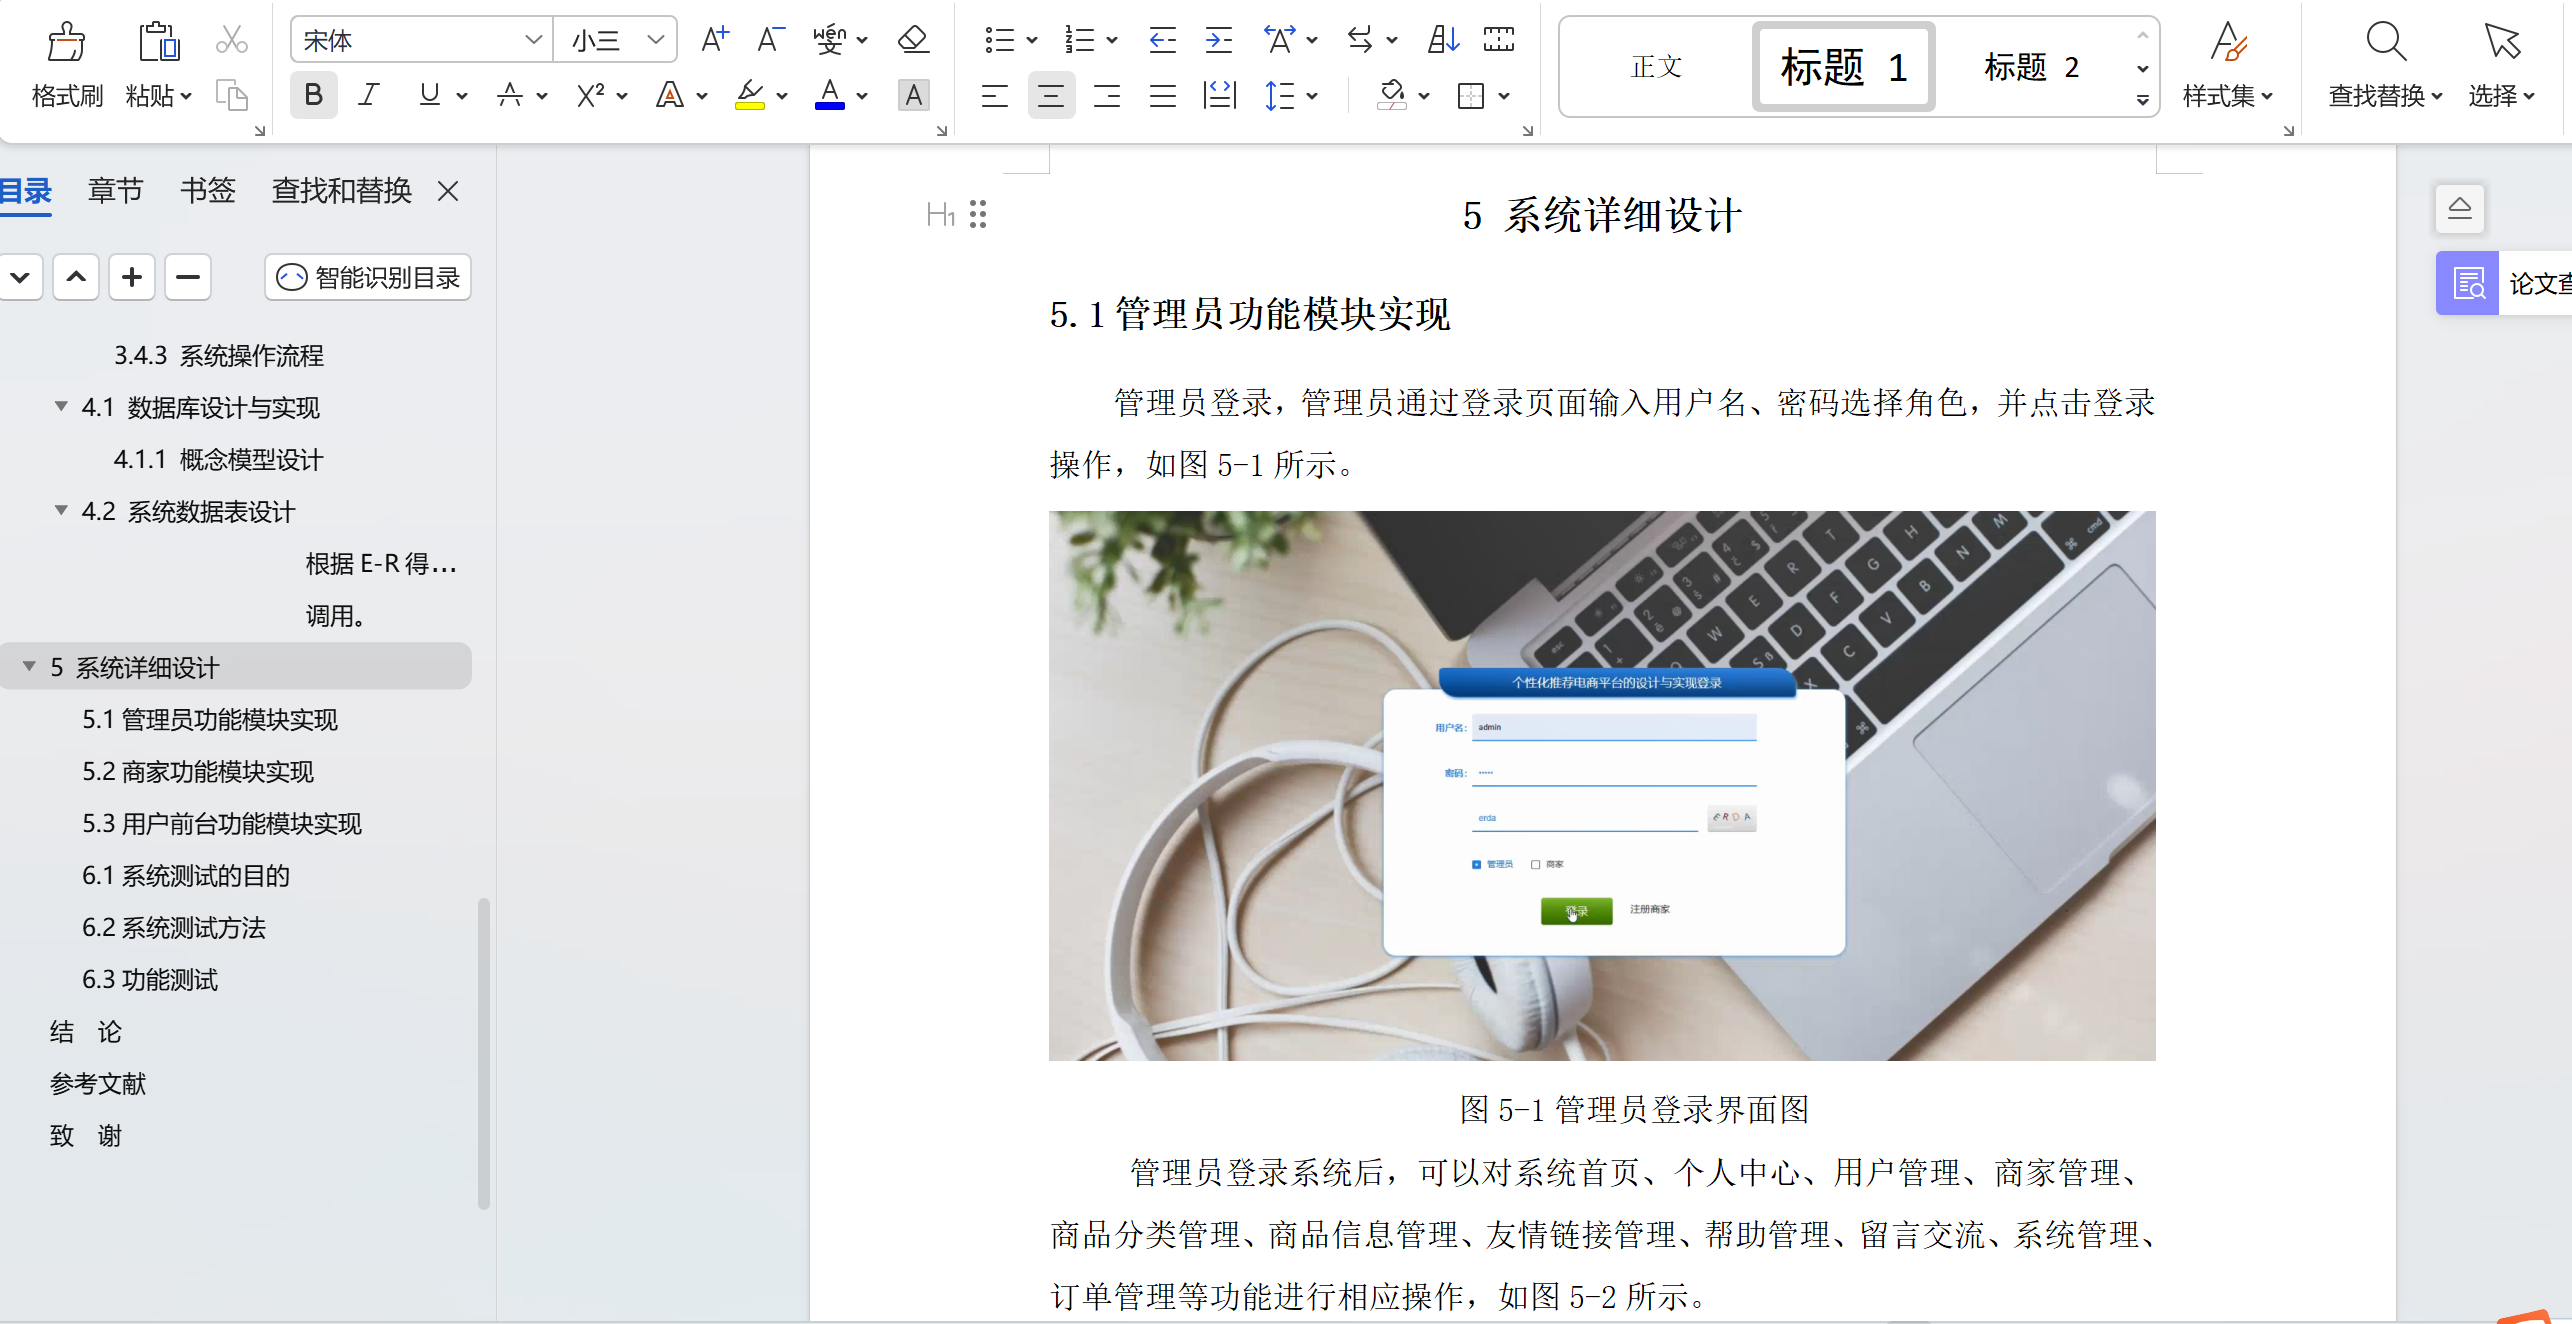The height and width of the screenshot is (1324, 2572).
Task: Click the cut scissors icon
Action: click(x=232, y=40)
